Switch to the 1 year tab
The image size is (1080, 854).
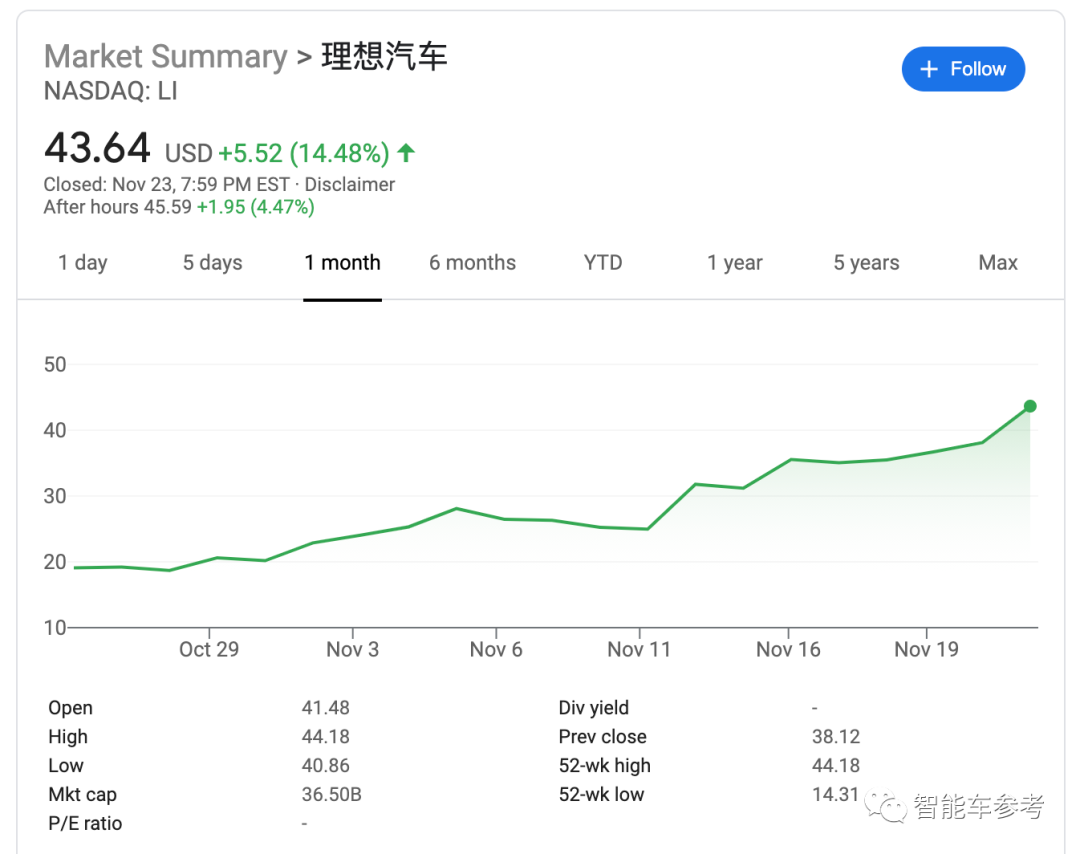point(735,262)
